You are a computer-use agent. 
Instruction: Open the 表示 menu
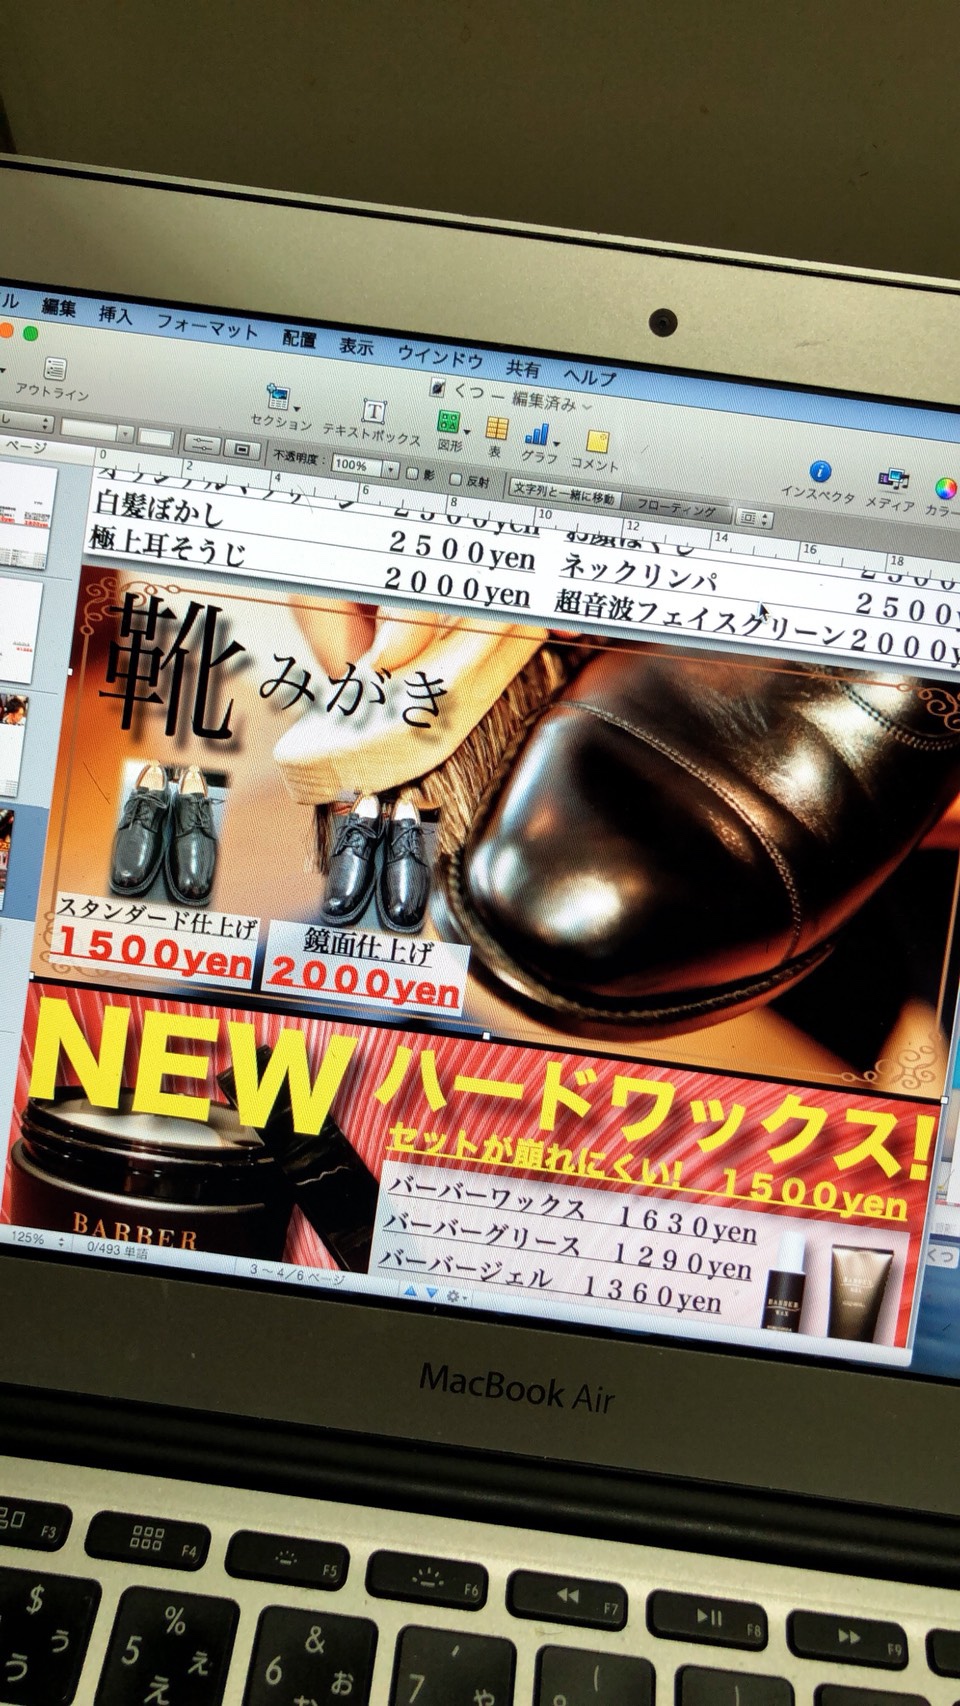356,346
